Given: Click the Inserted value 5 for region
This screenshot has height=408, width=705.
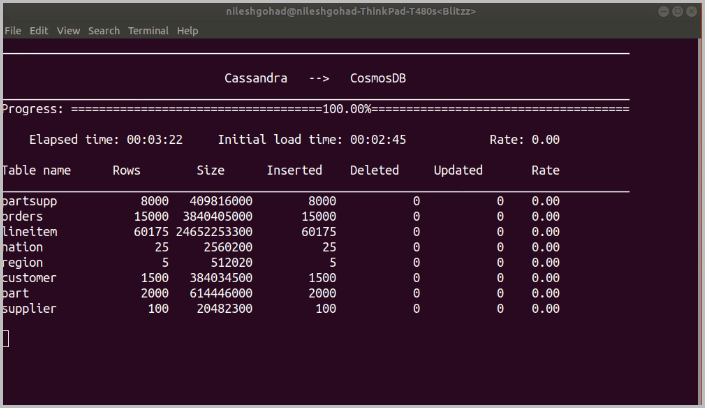Looking at the screenshot, I should [x=333, y=263].
